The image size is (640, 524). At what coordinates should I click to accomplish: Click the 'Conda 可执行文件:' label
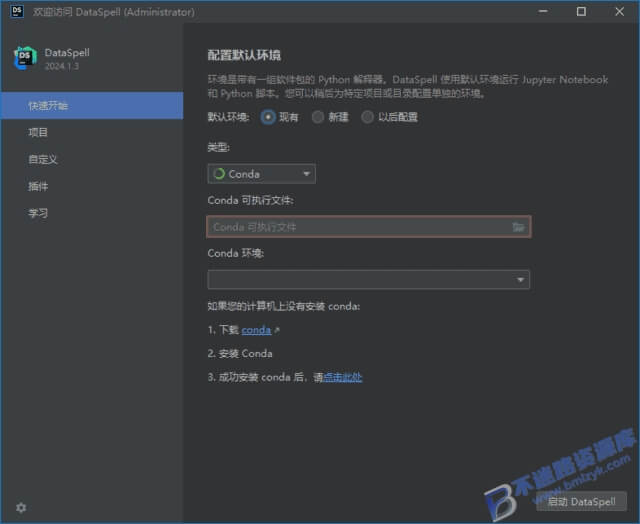[250, 200]
